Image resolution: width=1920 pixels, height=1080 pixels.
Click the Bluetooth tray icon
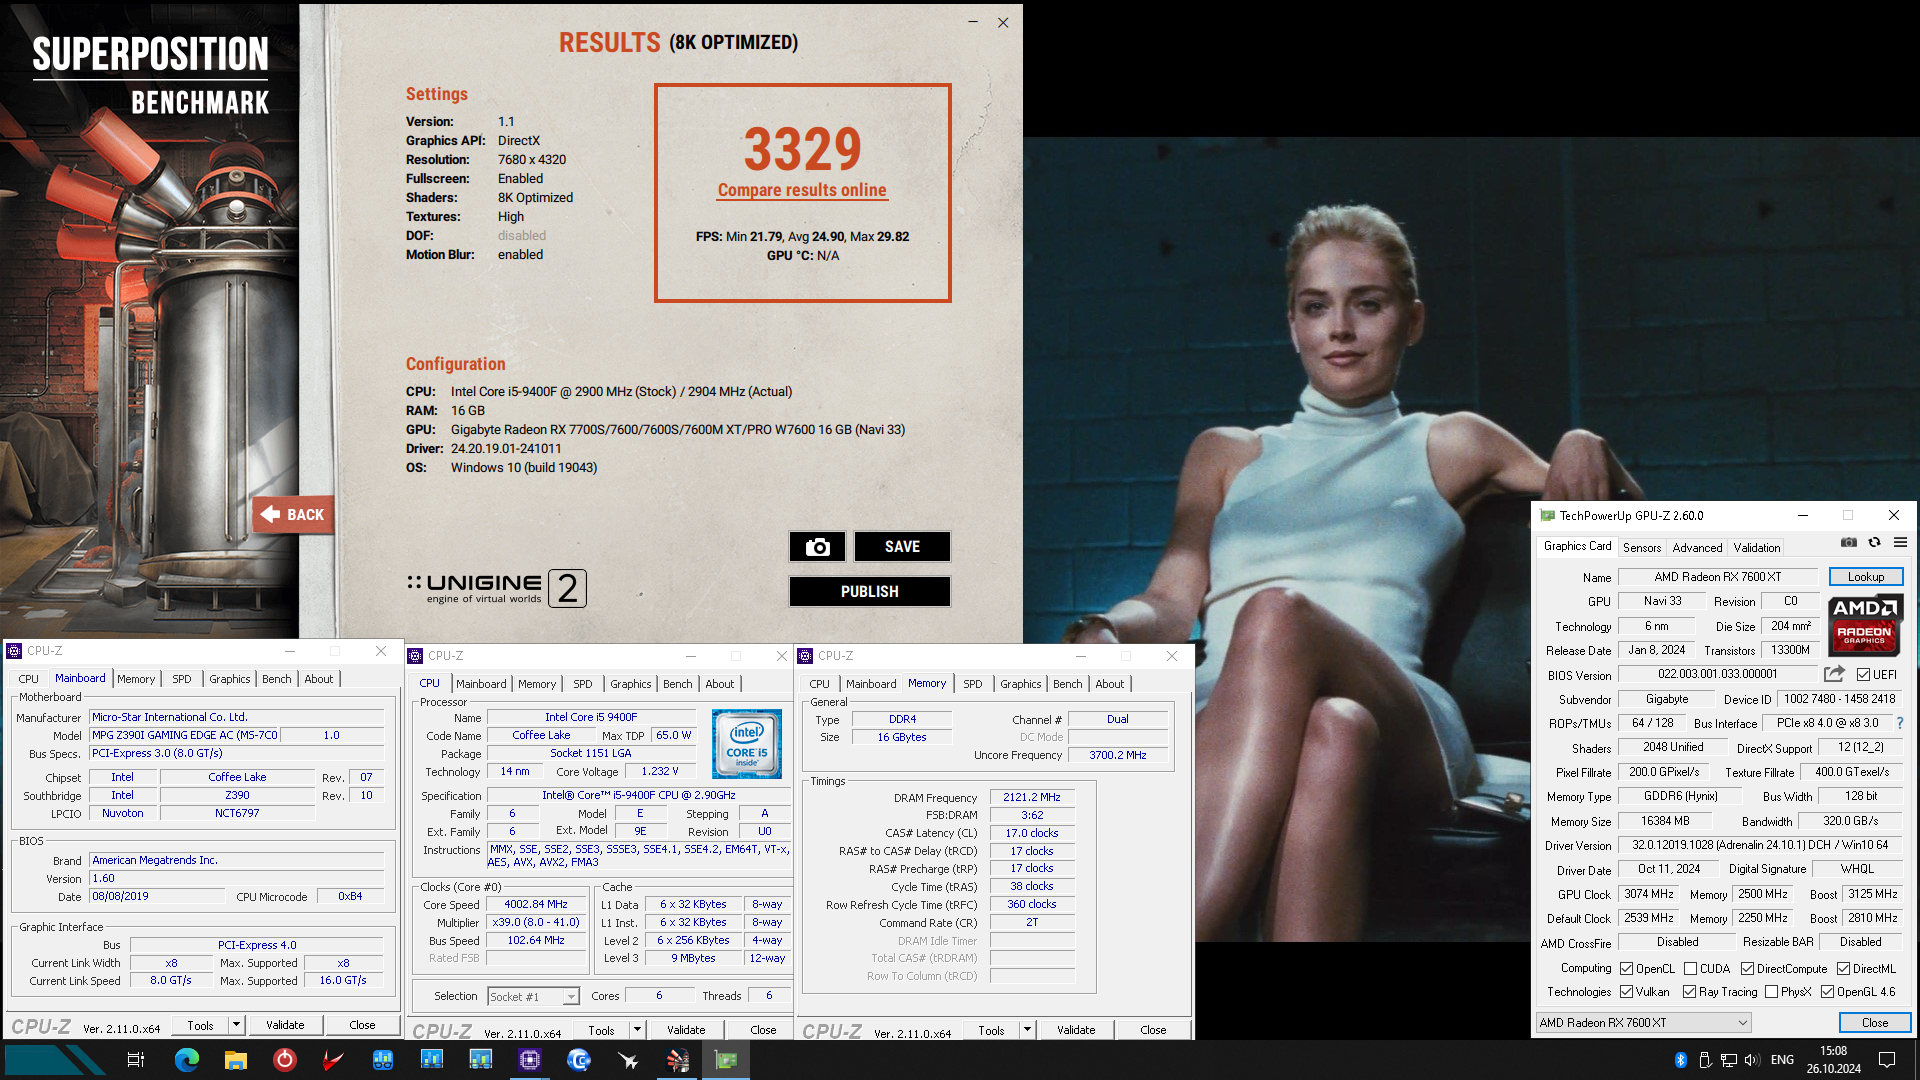pos(1681,1060)
